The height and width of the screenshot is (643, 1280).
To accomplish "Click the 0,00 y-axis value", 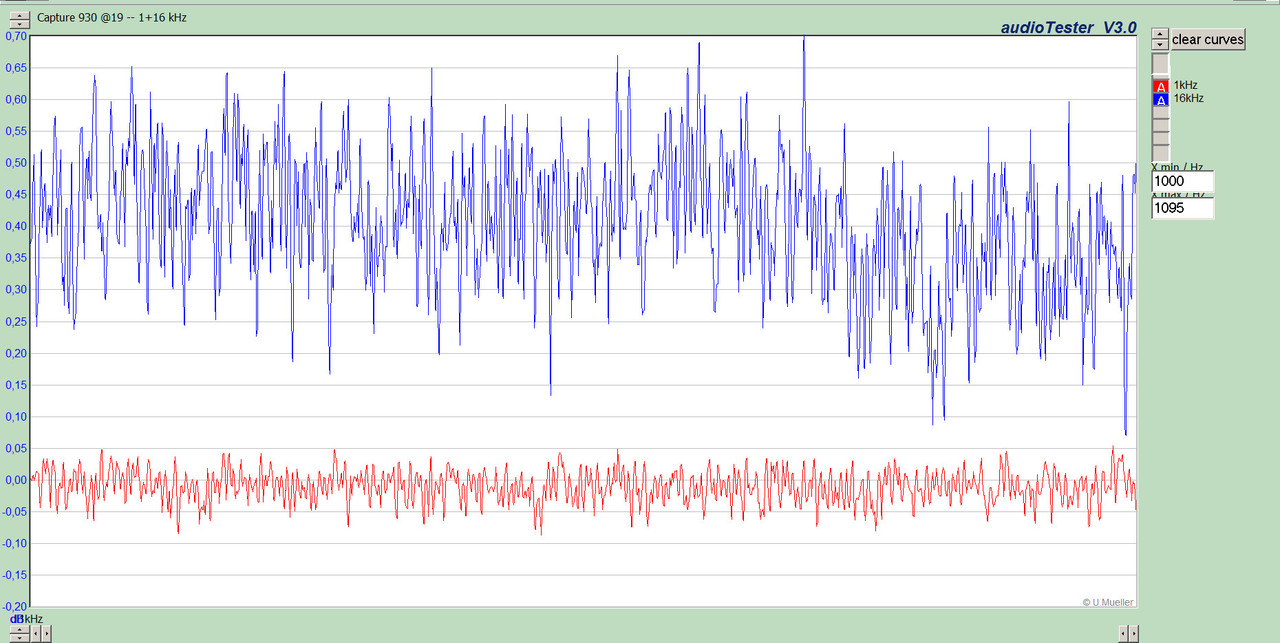I will 16,480.
